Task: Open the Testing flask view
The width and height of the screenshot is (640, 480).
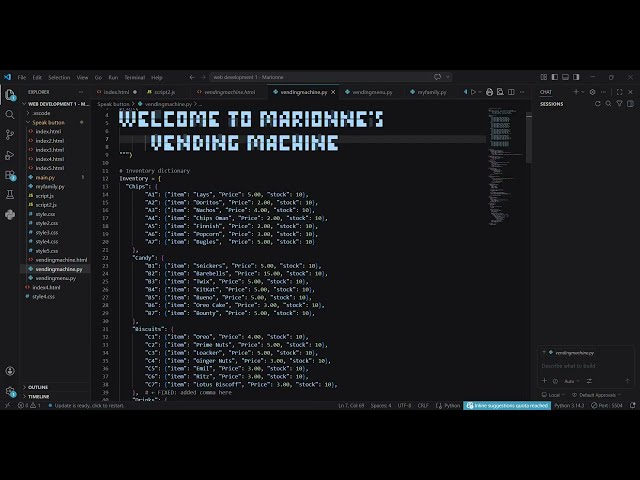Action: click(x=10, y=195)
